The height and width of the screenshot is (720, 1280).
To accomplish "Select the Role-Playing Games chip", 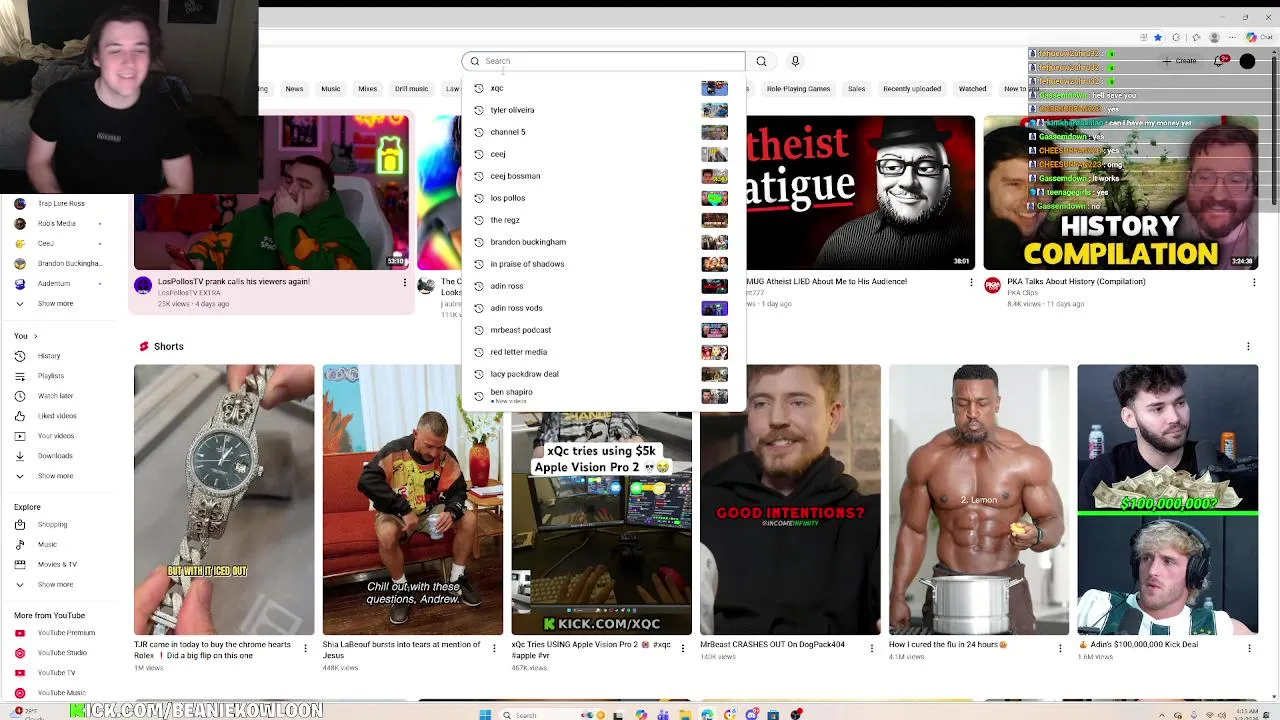I will [x=798, y=89].
